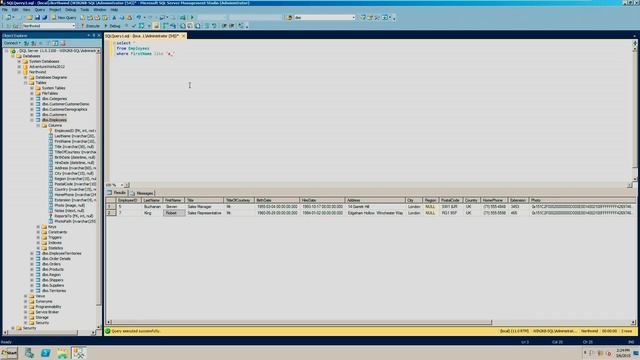This screenshot has height=360, width=640.
Task: Click the Parse checkmark icon next to Debug
Action: click(134, 26)
